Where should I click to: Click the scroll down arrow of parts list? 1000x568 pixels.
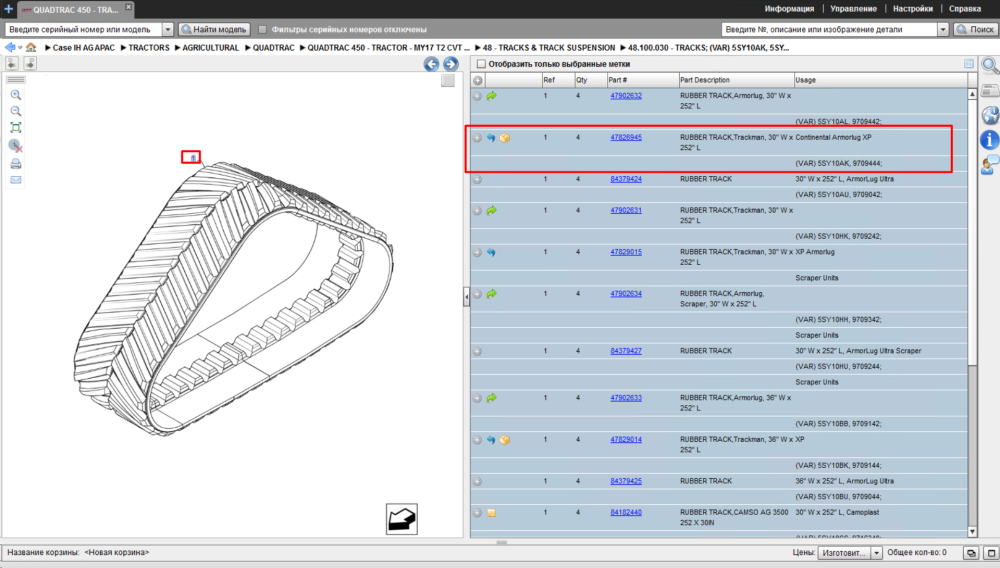click(973, 531)
